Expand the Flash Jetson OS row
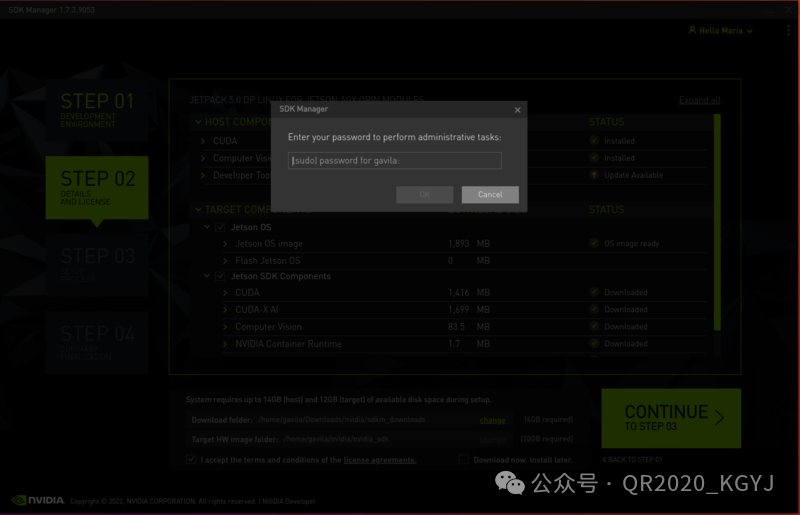800x515 pixels. (225, 261)
